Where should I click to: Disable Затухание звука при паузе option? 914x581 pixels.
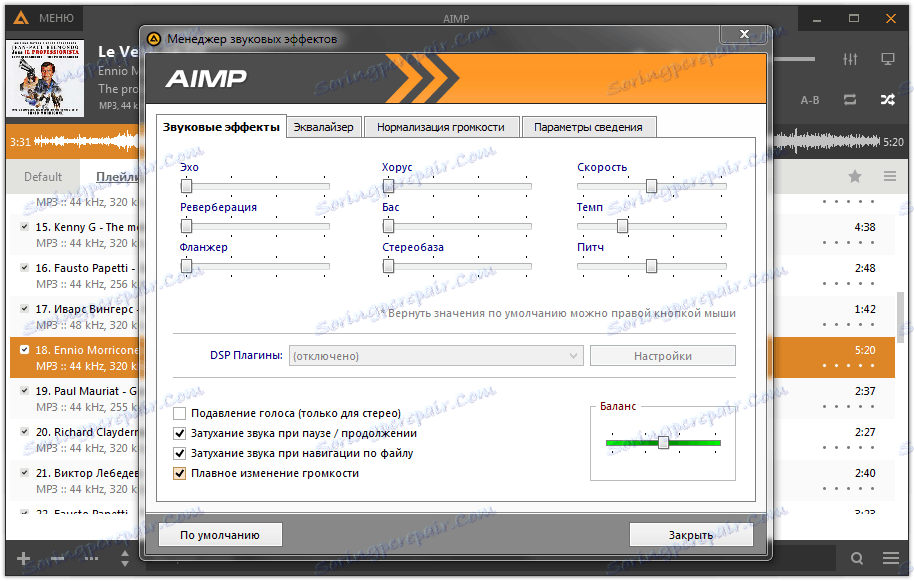(179, 434)
